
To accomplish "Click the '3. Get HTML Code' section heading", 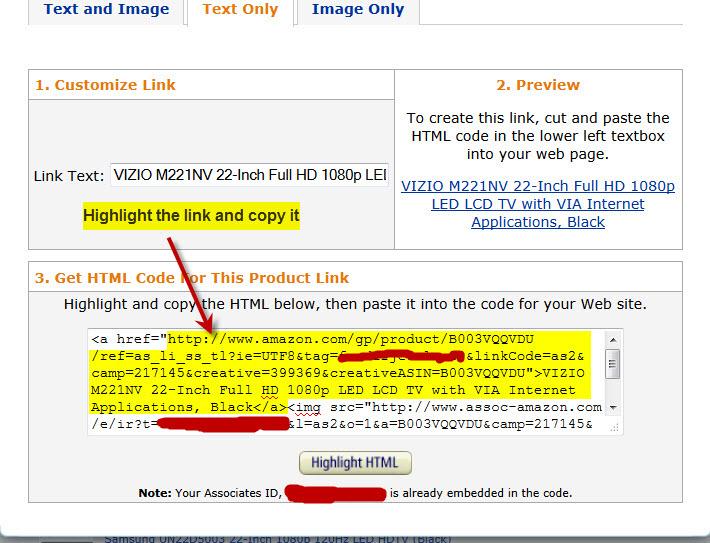I will coord(192,277).
